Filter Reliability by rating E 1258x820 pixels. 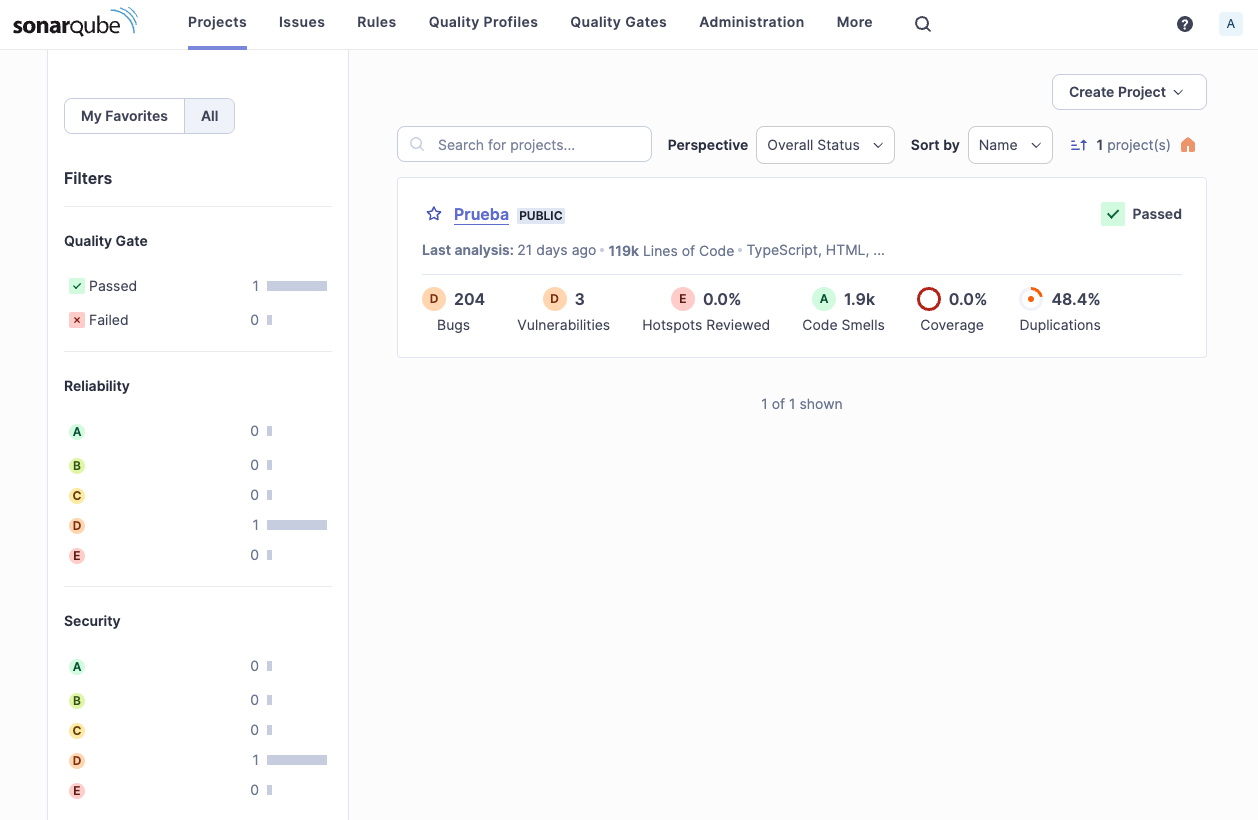pos(198,555)
